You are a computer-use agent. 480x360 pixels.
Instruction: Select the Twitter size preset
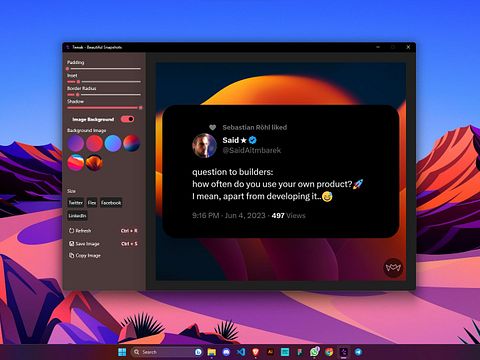(x=76, y=203)
